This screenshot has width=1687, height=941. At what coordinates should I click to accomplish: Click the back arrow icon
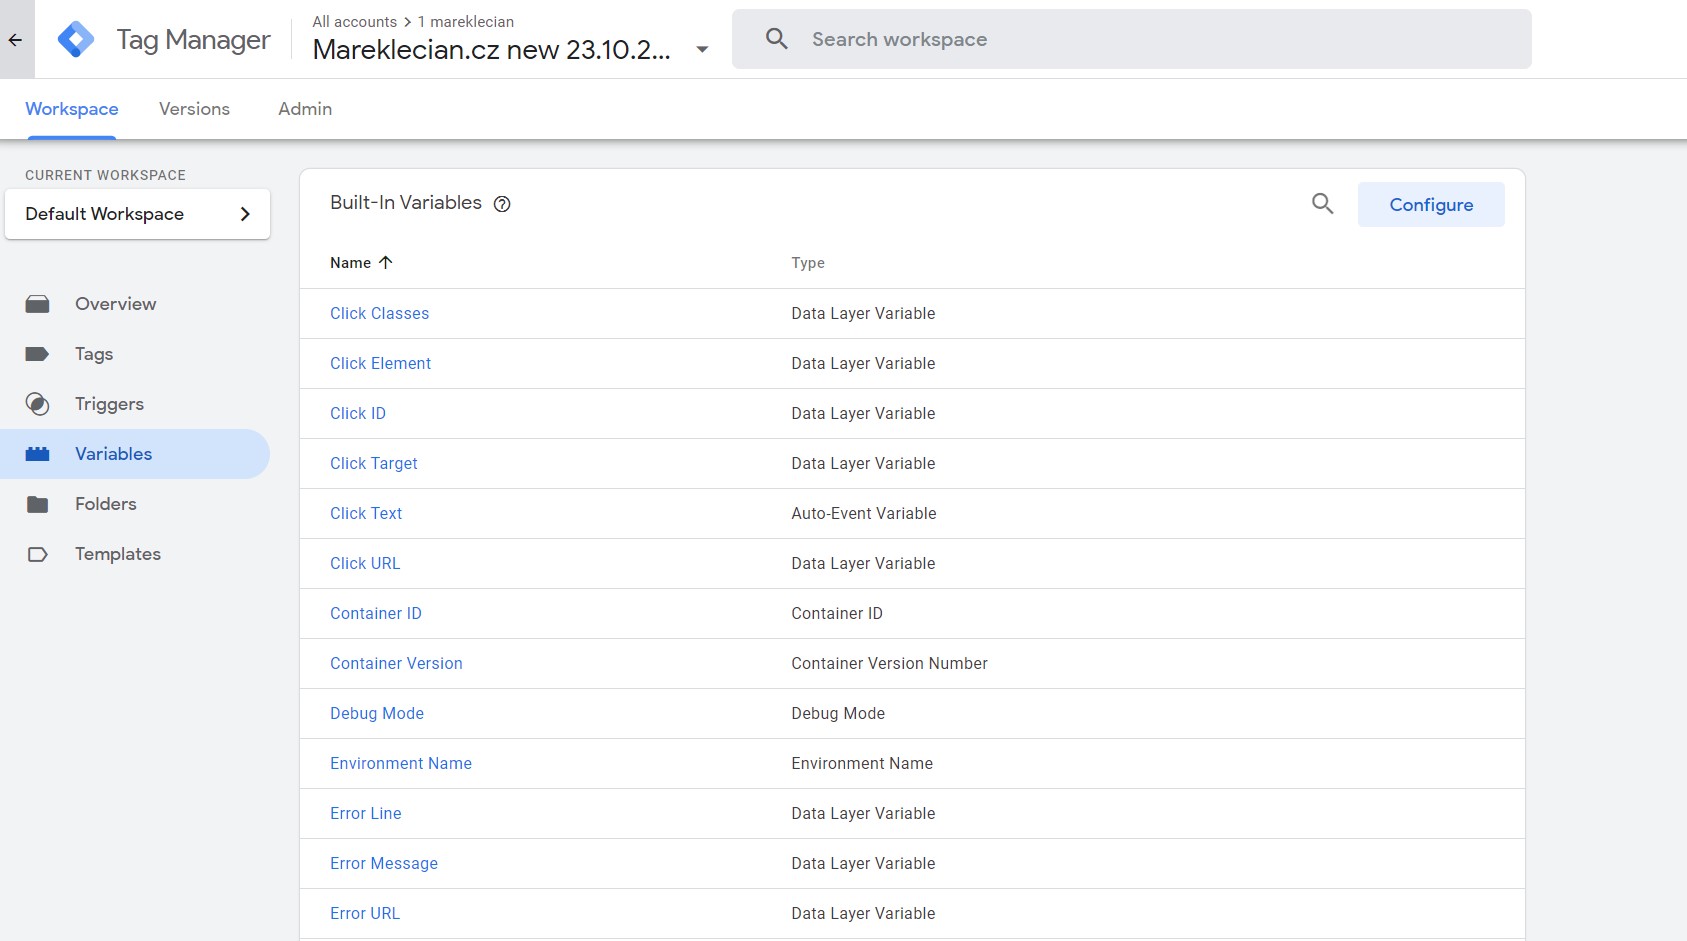click(x=16, y=40)
